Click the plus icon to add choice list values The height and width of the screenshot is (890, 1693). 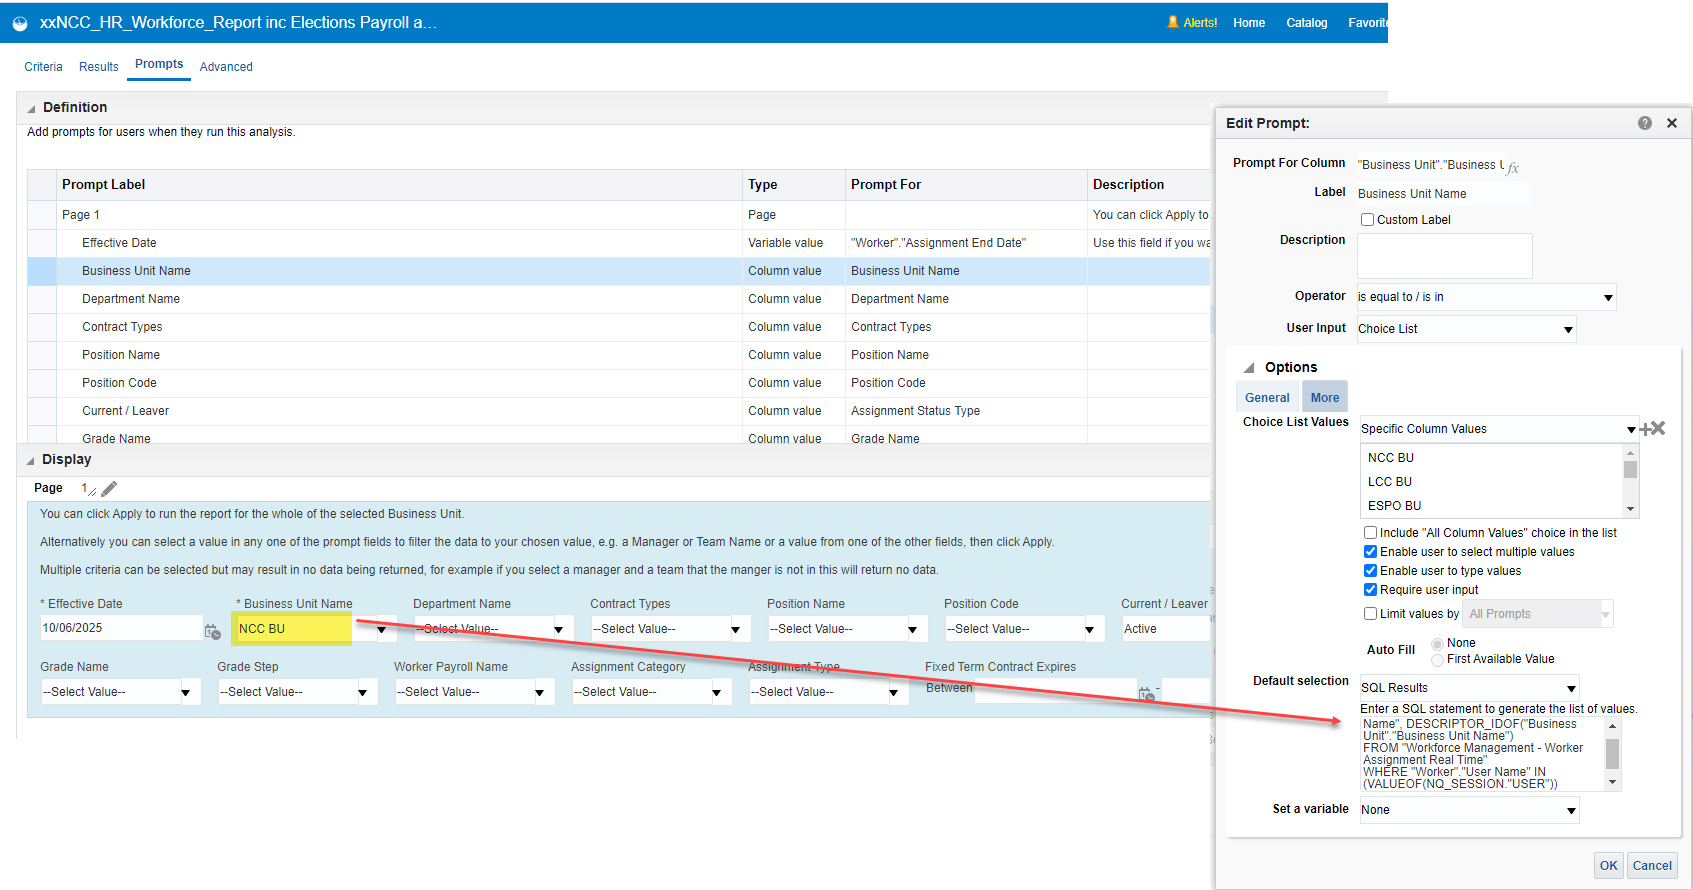tap(1645, 429)
